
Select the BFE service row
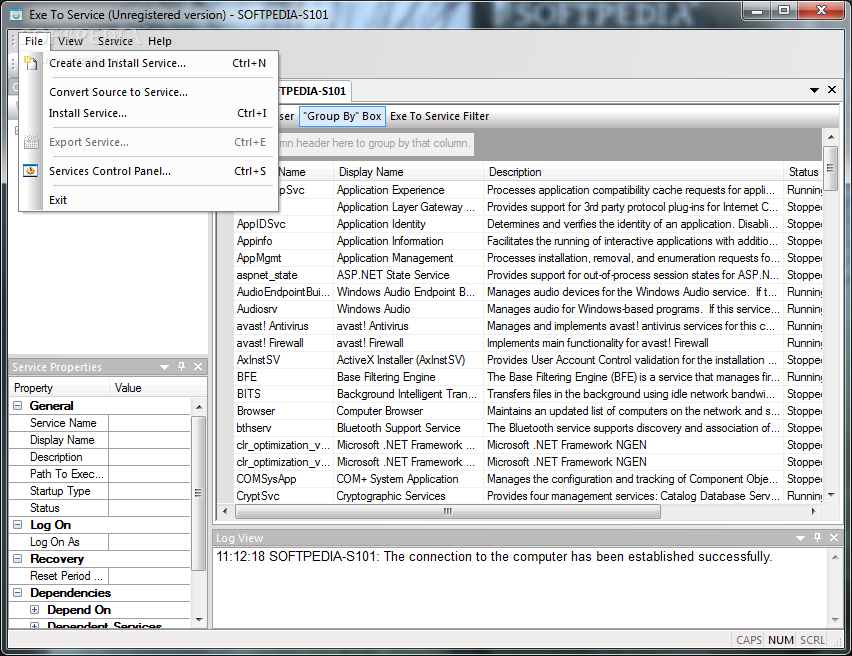pyautogui.click(x=528, y=377)
